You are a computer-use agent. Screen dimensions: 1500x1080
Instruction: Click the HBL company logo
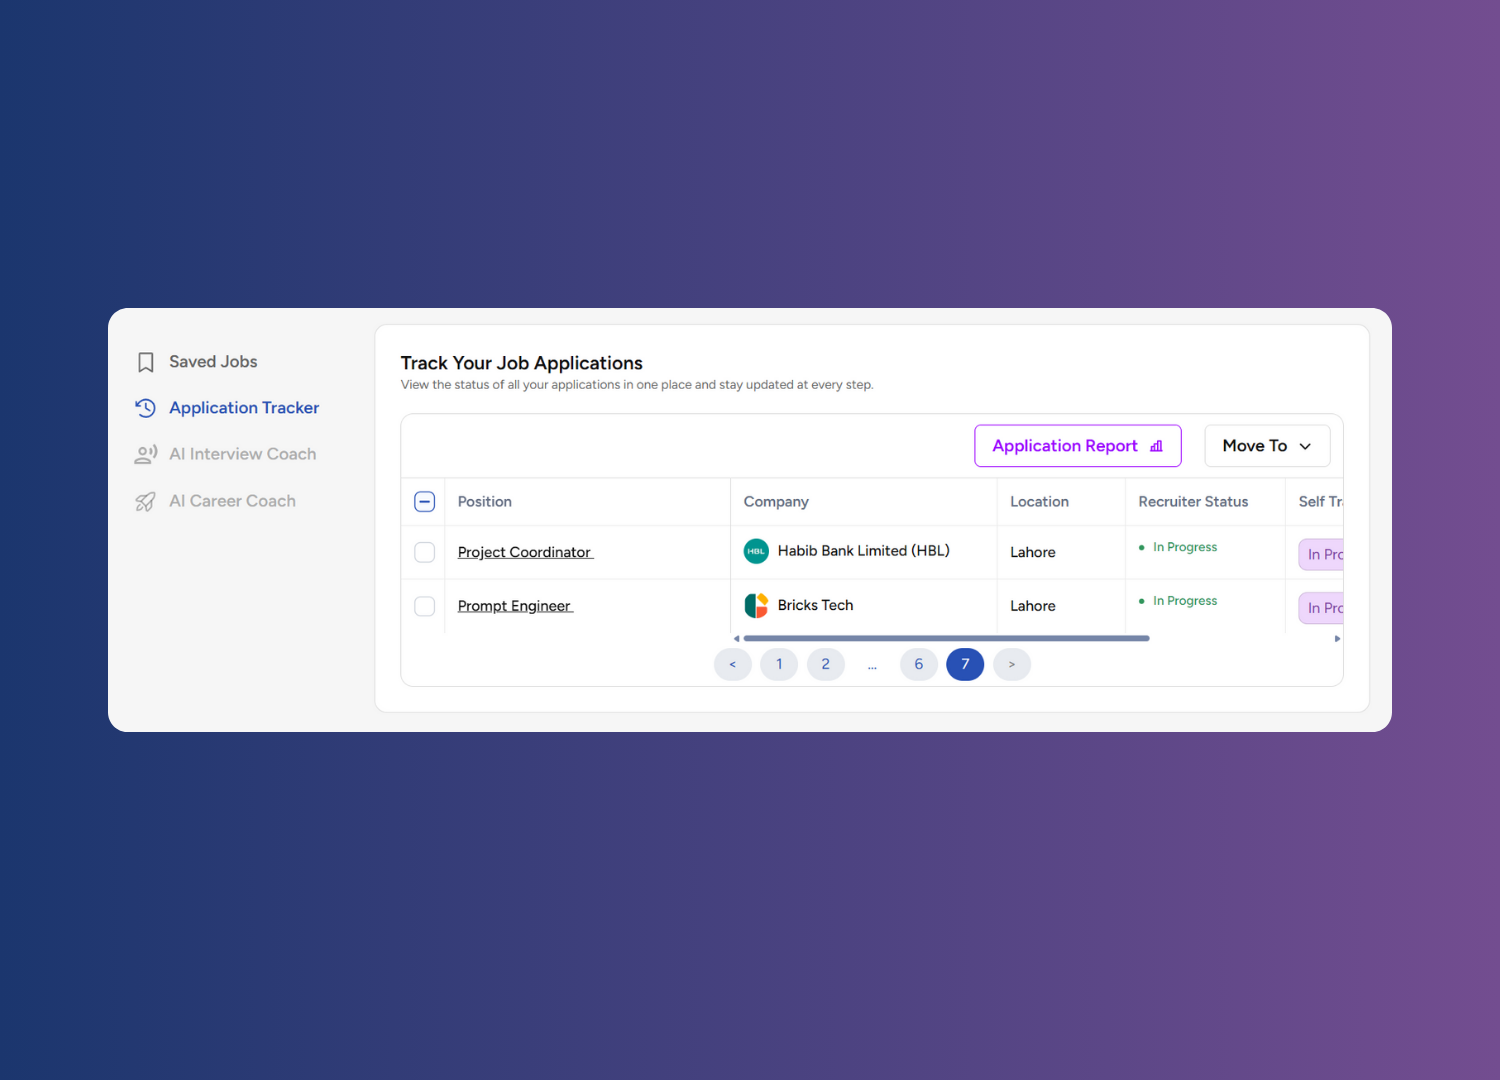pos(756,550)
